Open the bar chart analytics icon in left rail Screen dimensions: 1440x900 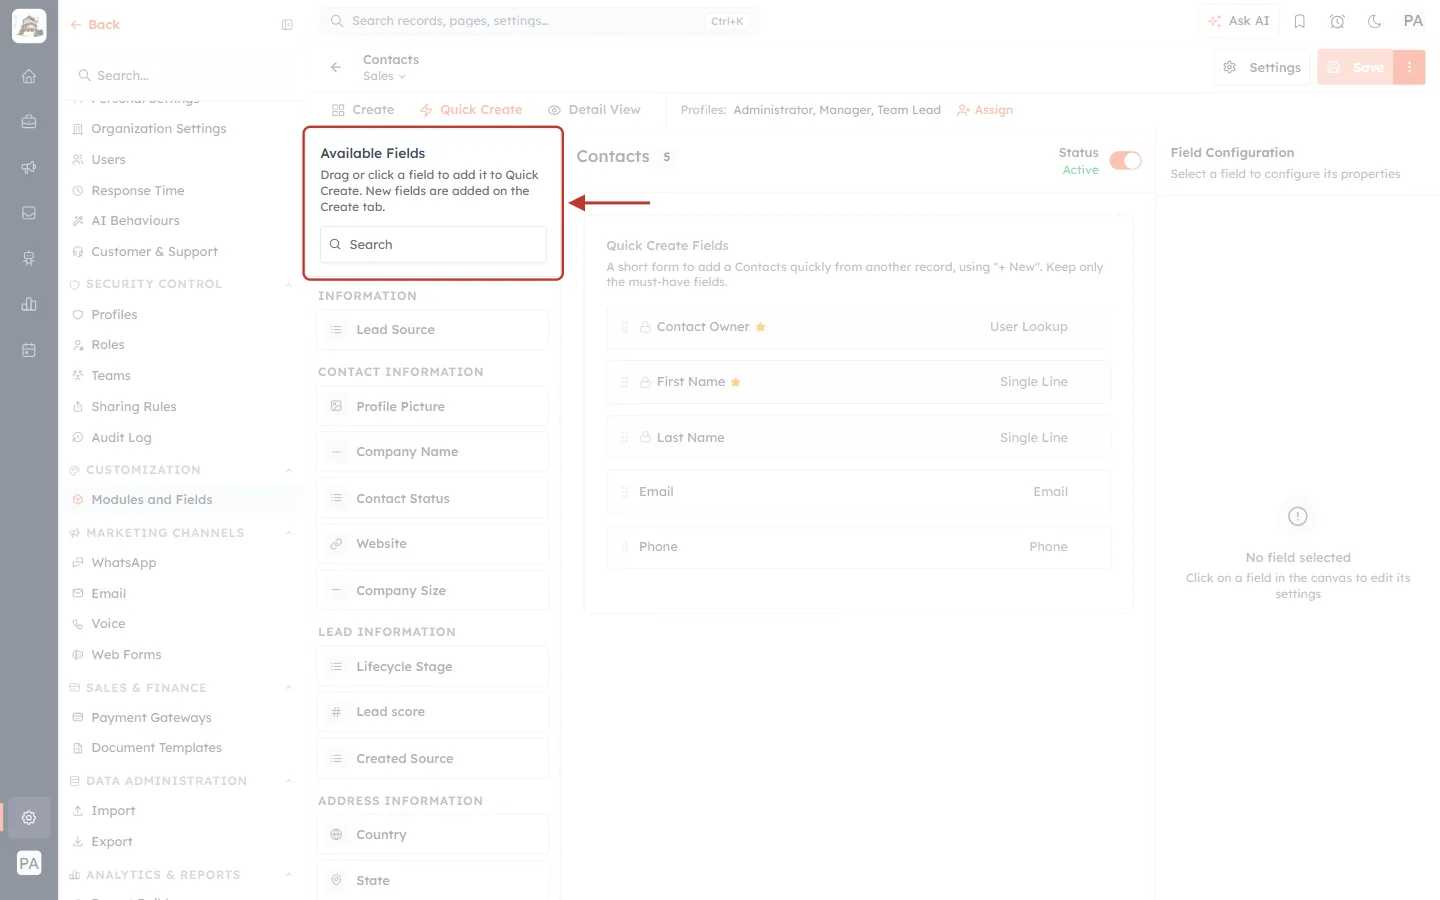[29, 304]
